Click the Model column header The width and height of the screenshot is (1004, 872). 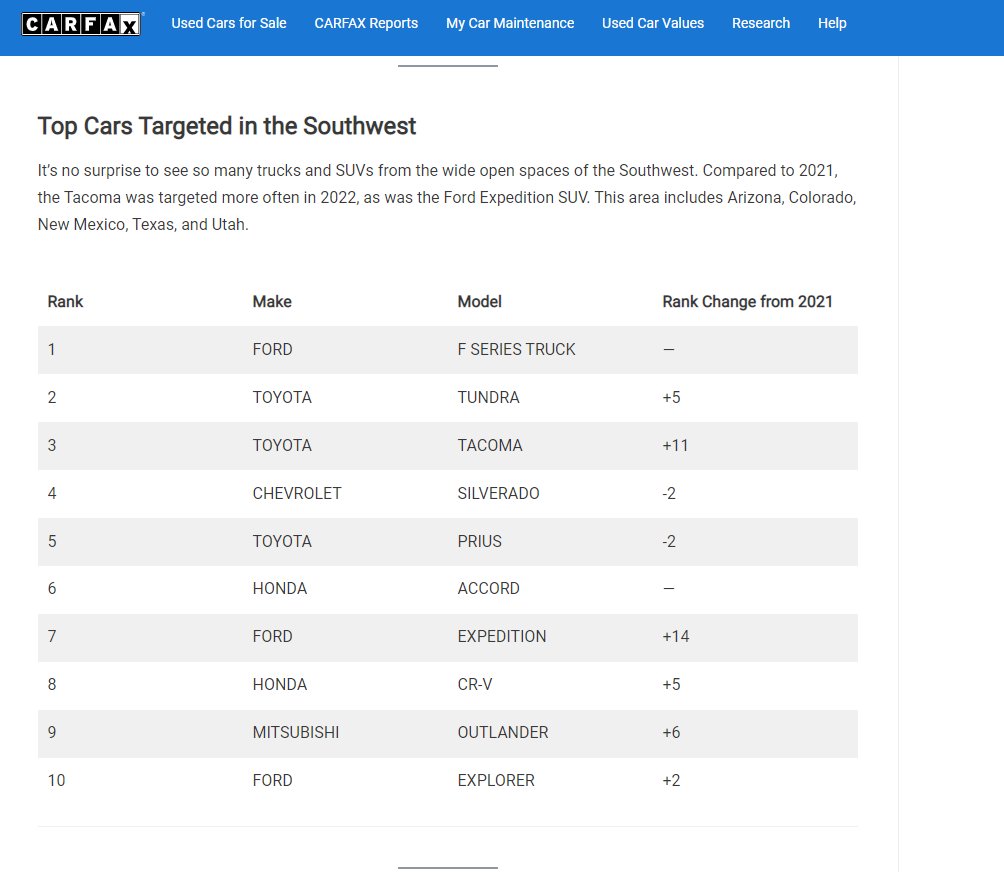click(x=479, y=302)
